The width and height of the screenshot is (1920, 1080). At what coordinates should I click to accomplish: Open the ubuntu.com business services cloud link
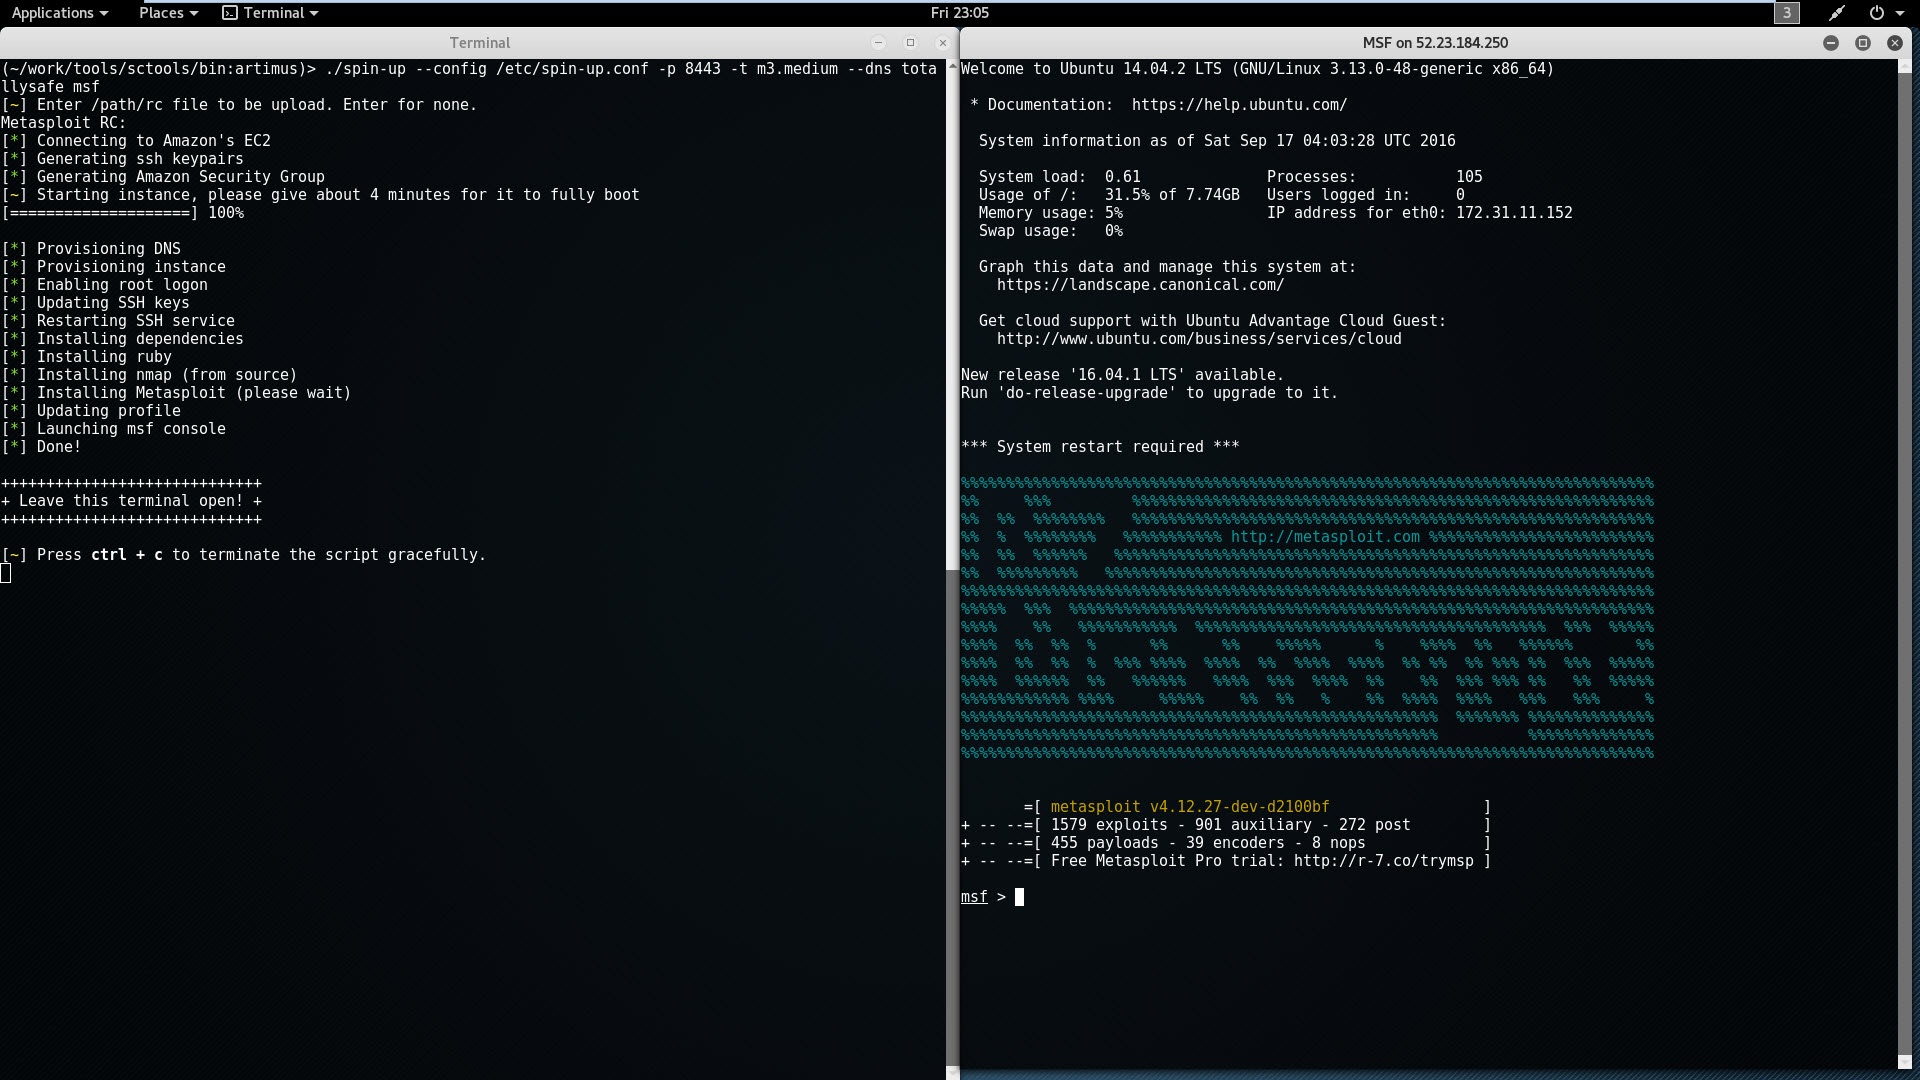(1199, 339)
